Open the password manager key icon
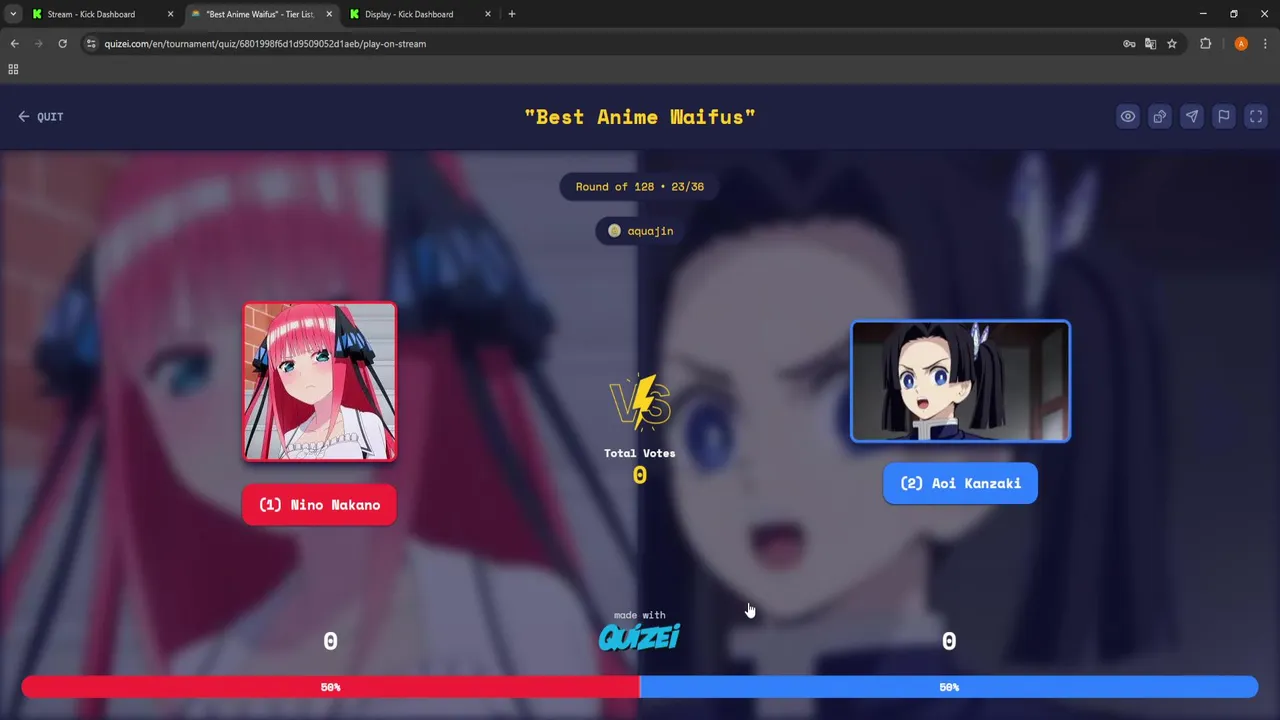 1129,44
